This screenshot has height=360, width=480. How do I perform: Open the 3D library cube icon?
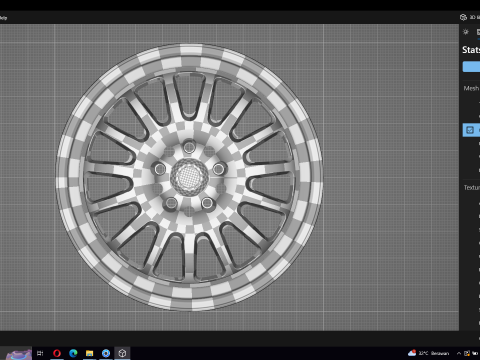463,17
